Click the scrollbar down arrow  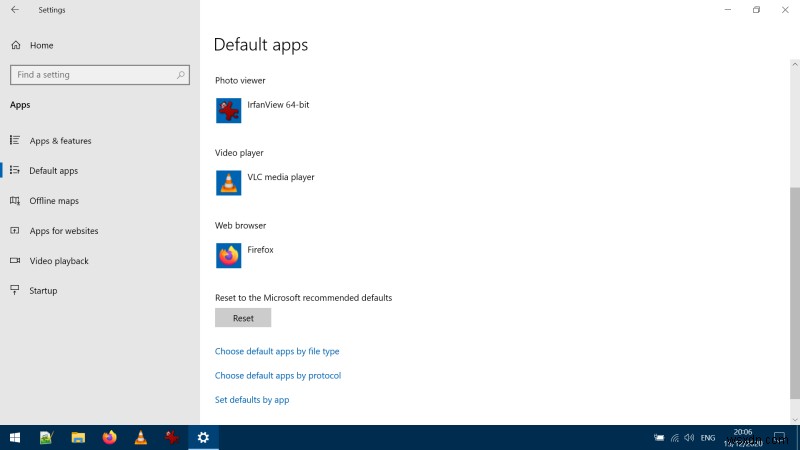[x=794, y=420]
